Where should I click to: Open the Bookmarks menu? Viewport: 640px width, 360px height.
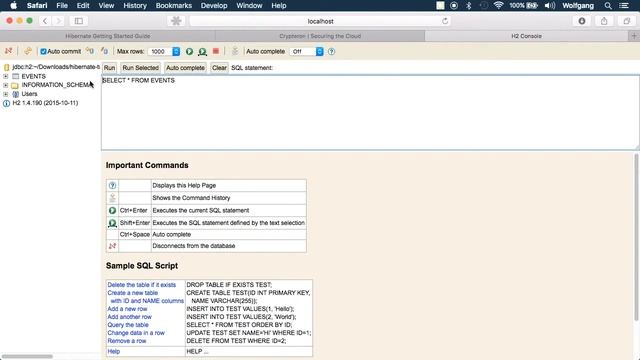point(174,6)
